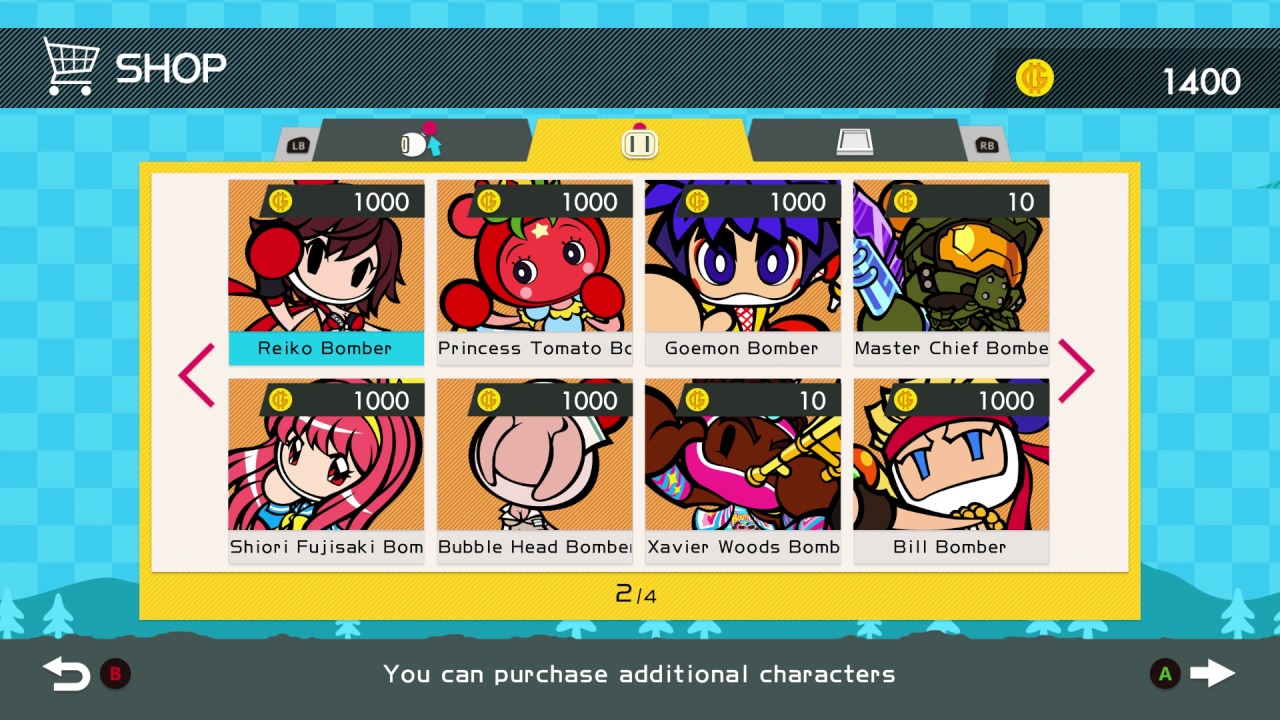Click the LB shoulder button icon
The width and height of the screenshot is (1280, 720).
tap(297, 145)
